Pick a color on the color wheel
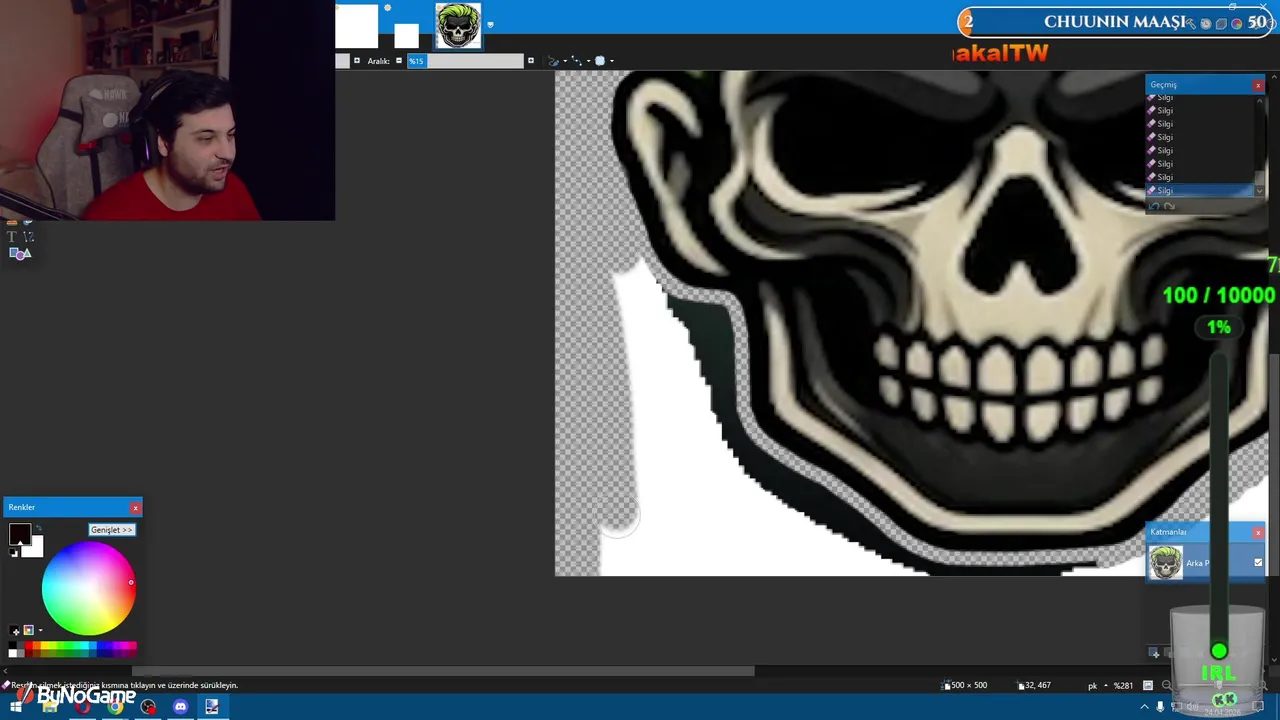Image resolution: width=1280 pixels, height=720 pixels. (89, 589)
